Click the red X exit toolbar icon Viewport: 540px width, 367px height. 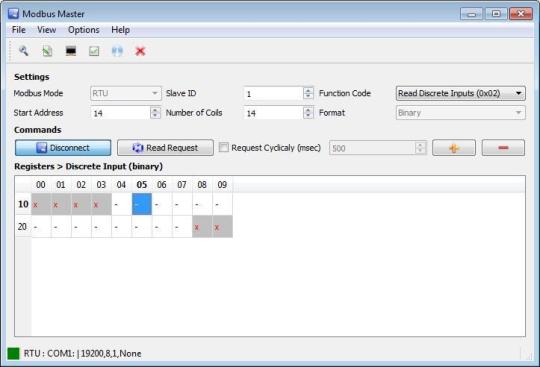click(x=140, y=51)
